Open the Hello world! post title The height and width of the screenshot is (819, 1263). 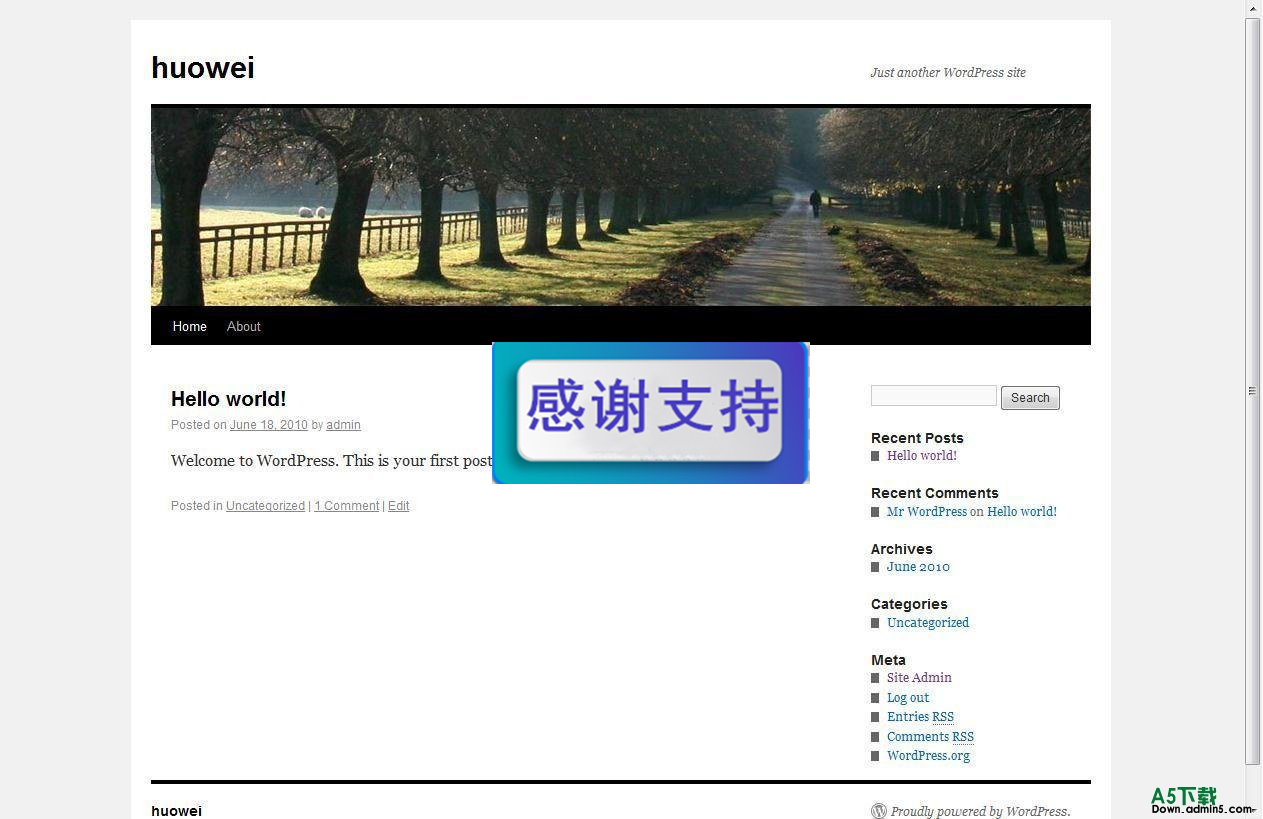(229, 399)
